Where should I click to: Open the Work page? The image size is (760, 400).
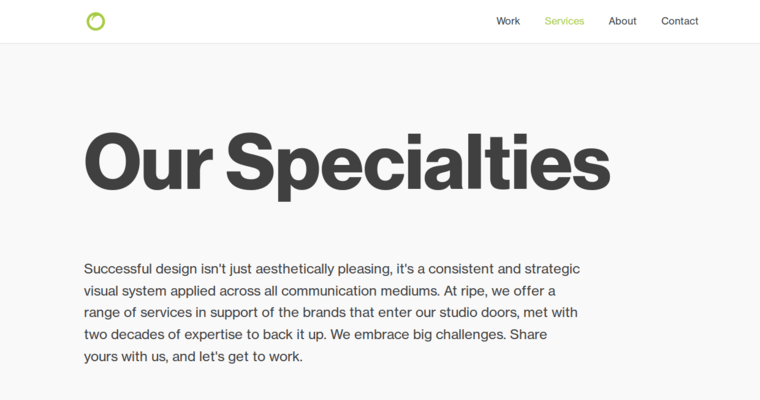(x=508, y=21)
